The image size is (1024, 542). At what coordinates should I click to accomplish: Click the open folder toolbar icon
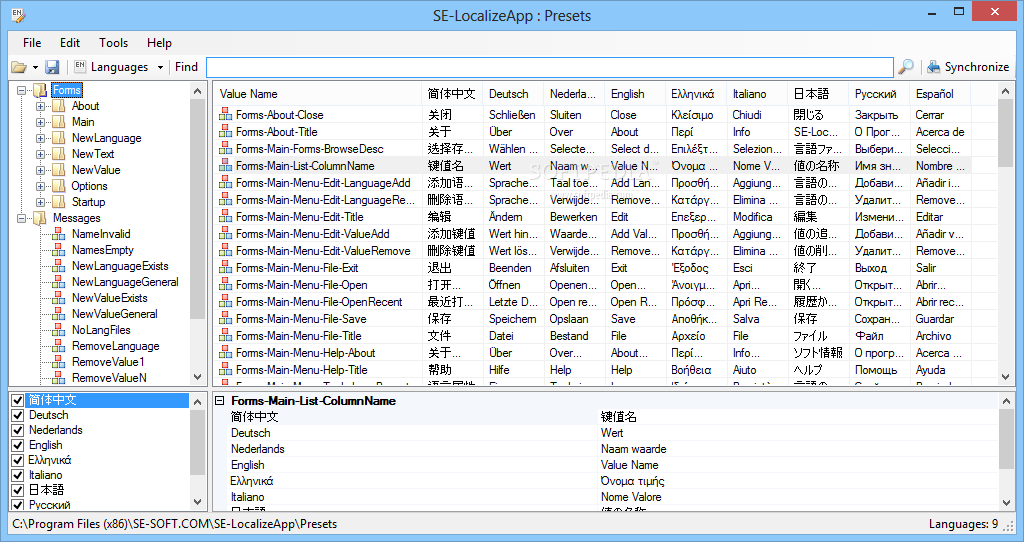point(19,67)
